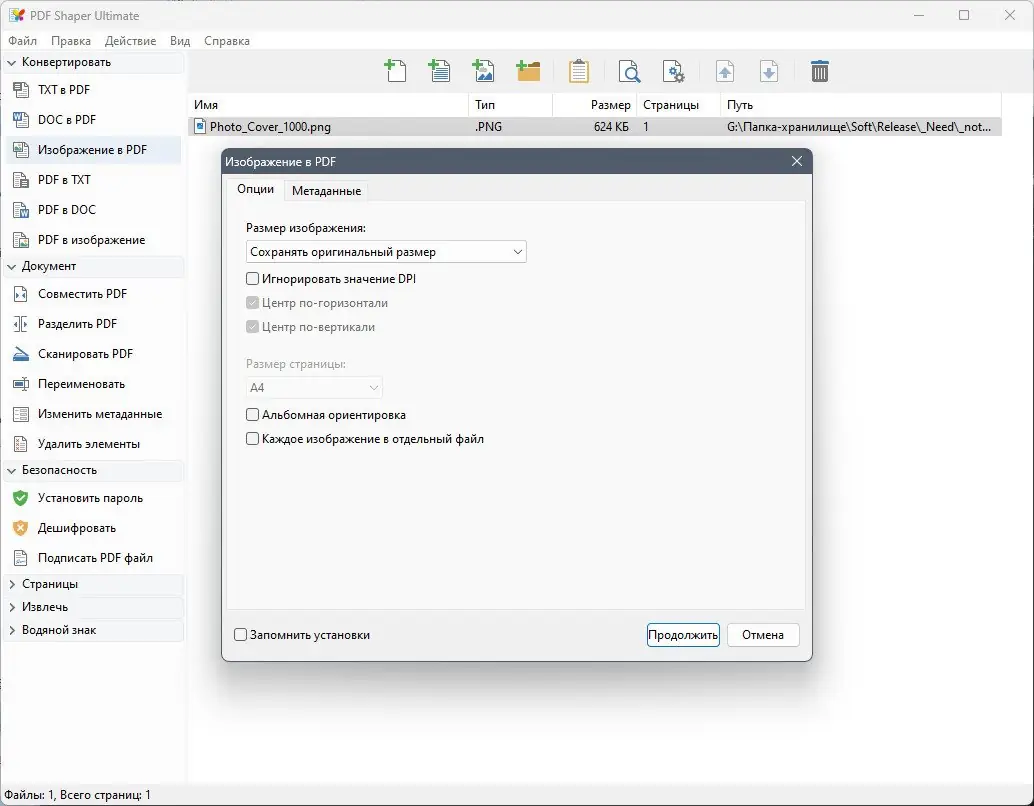Collapse the Конвертировать section

coord(11,62)
